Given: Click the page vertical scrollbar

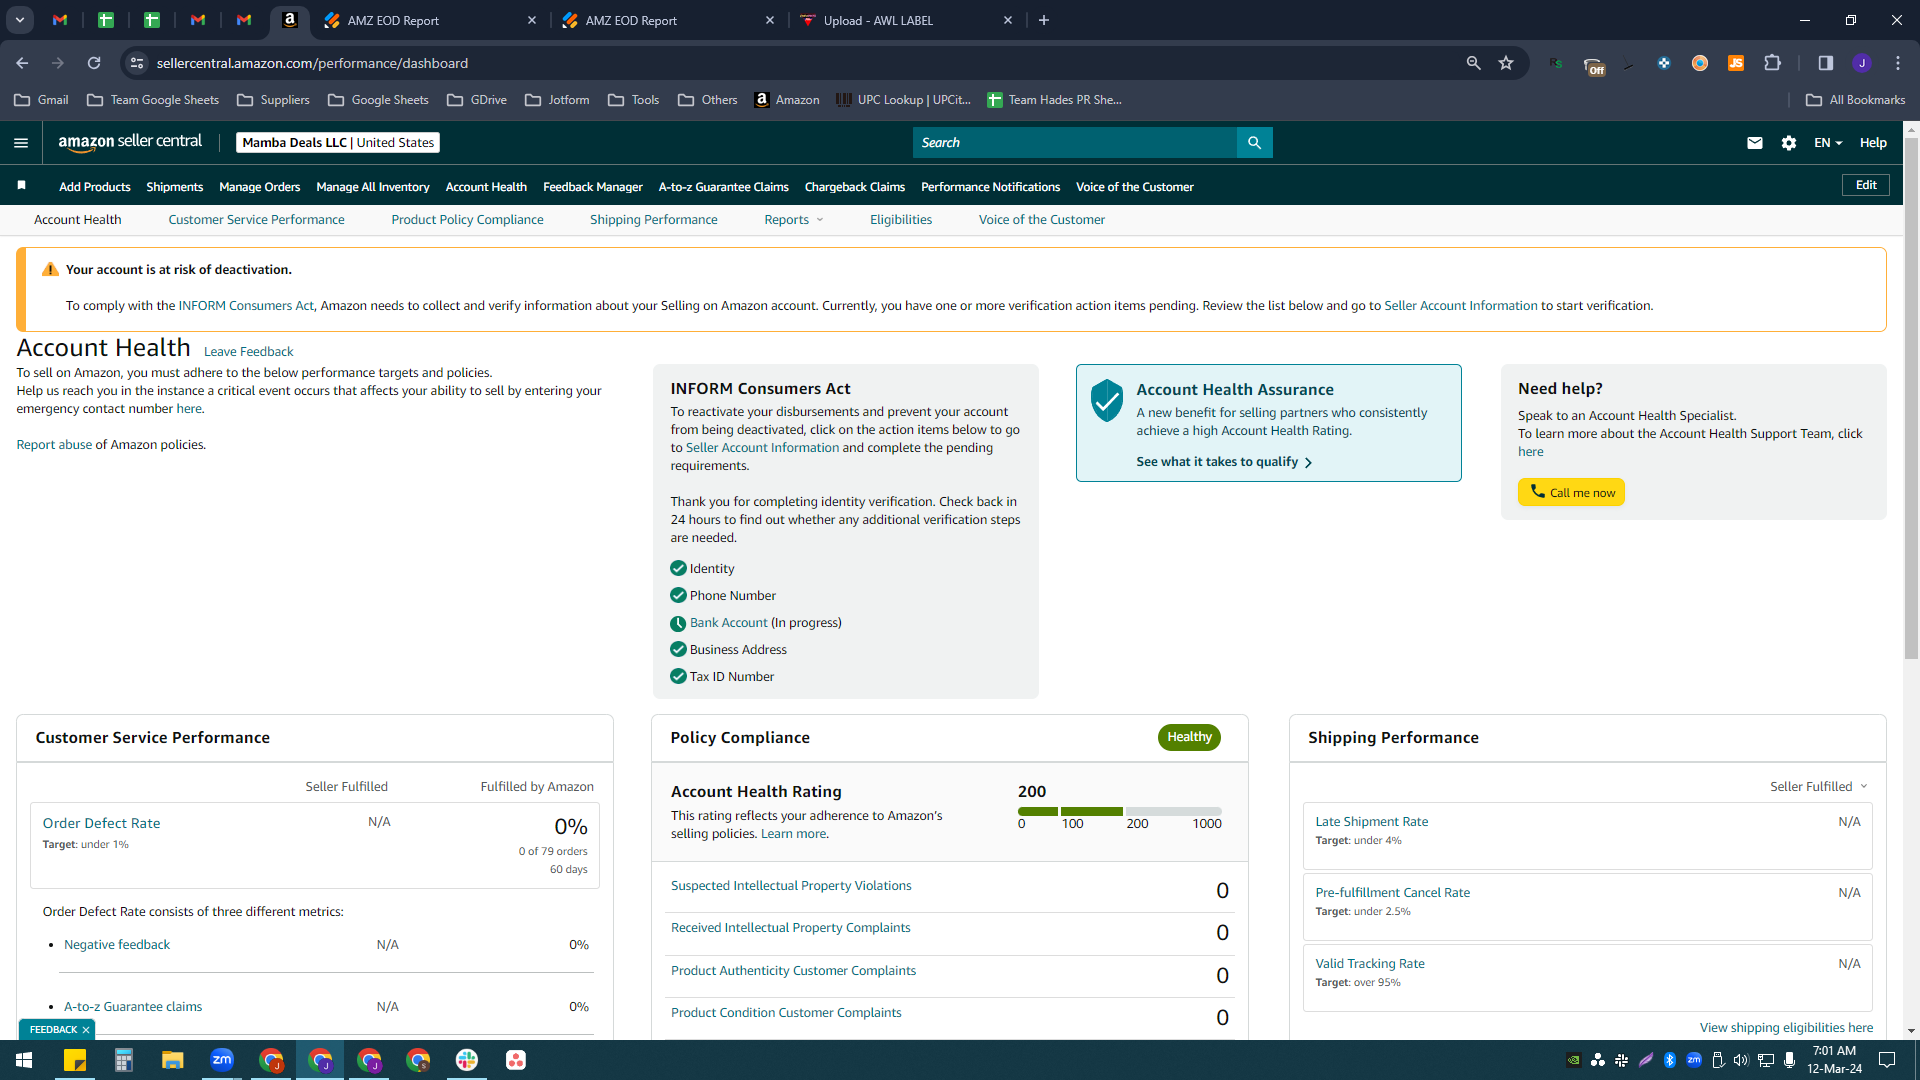Looking at the screenshot, I should [x=1911, y=400].
